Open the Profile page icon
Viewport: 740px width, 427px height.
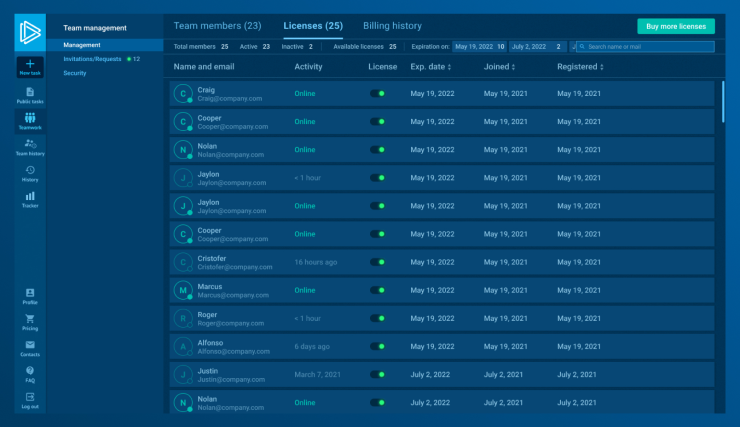[x=30, y=295]
